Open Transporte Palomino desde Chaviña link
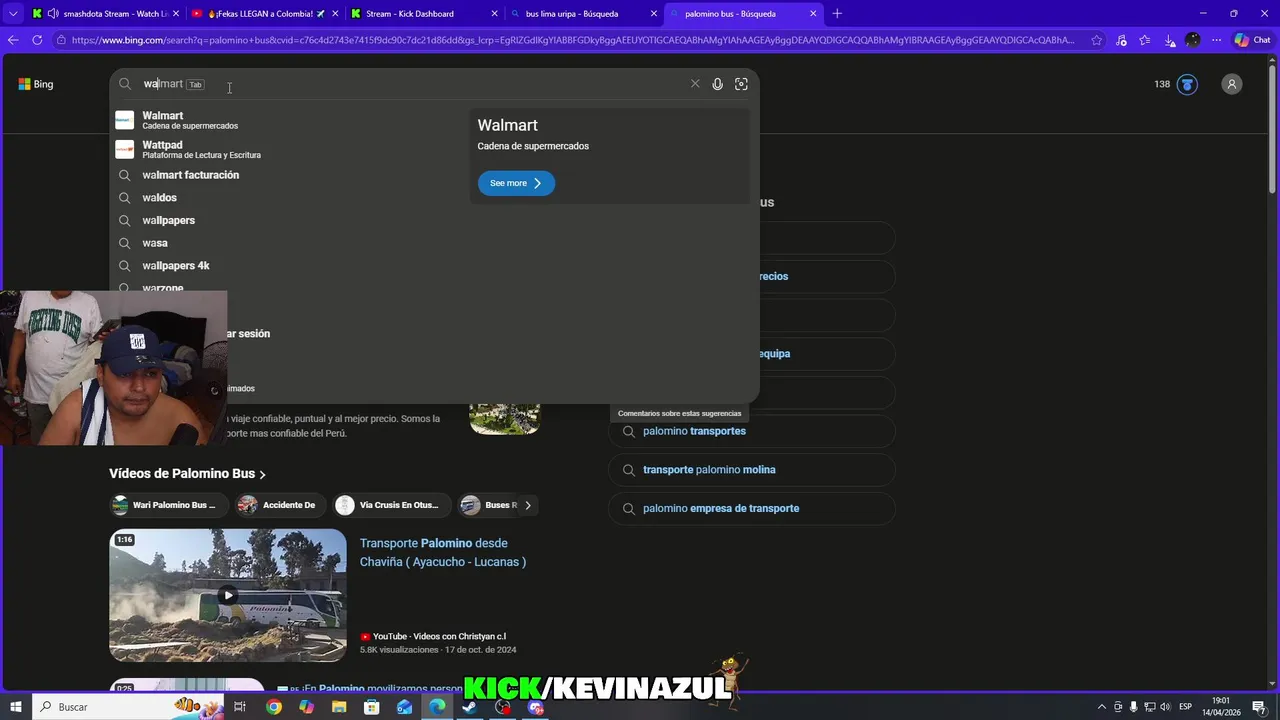The image size is (1280, 720). pos(443,552)
